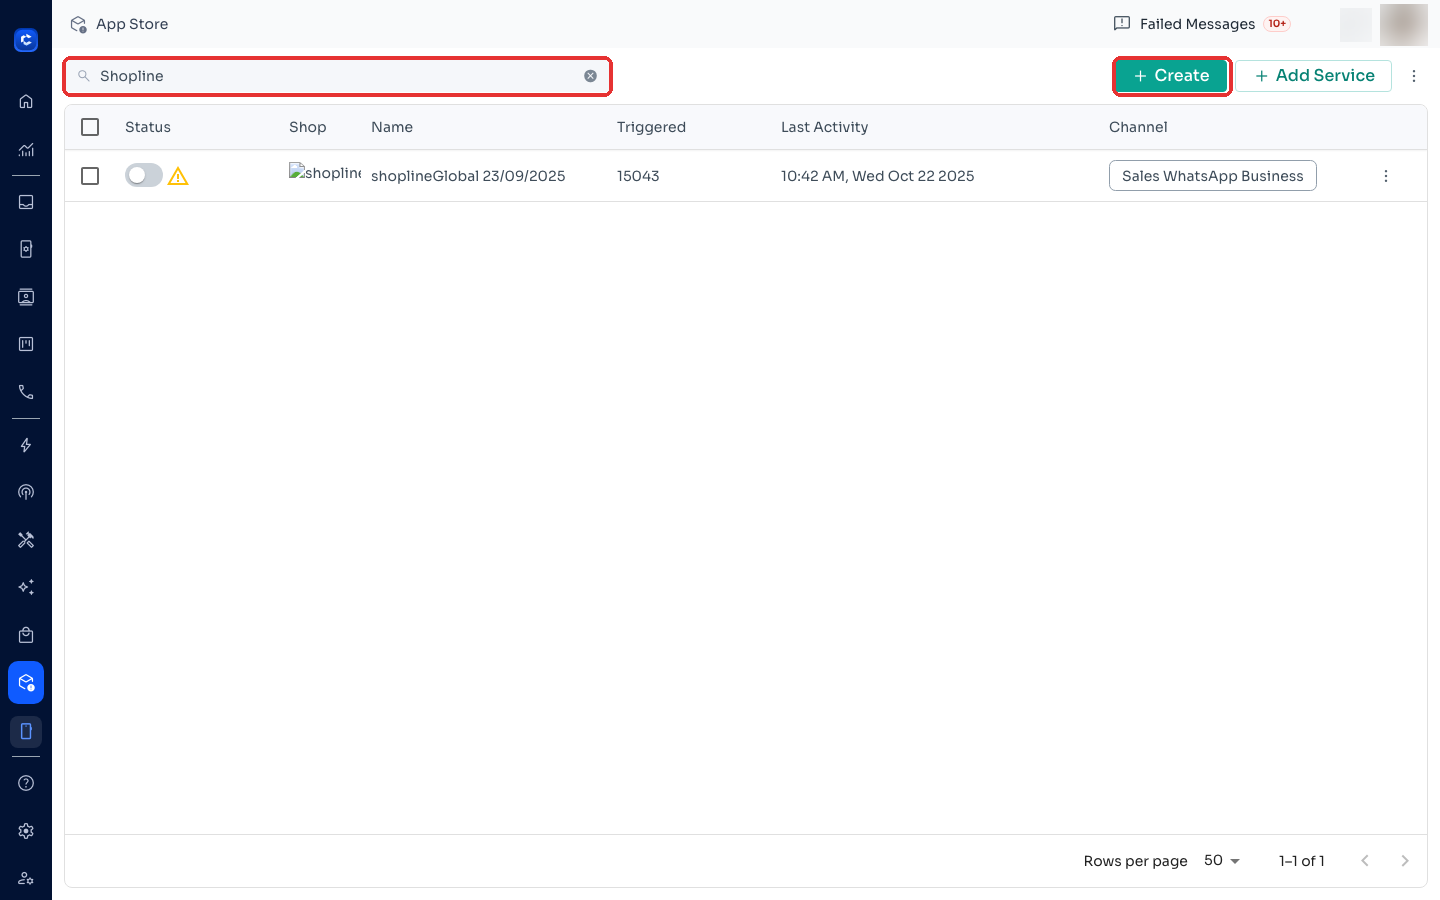Check the shoplineGlobal row checkbox
Viewport: 1440px width, 900px height.
[x=90, y=176]
